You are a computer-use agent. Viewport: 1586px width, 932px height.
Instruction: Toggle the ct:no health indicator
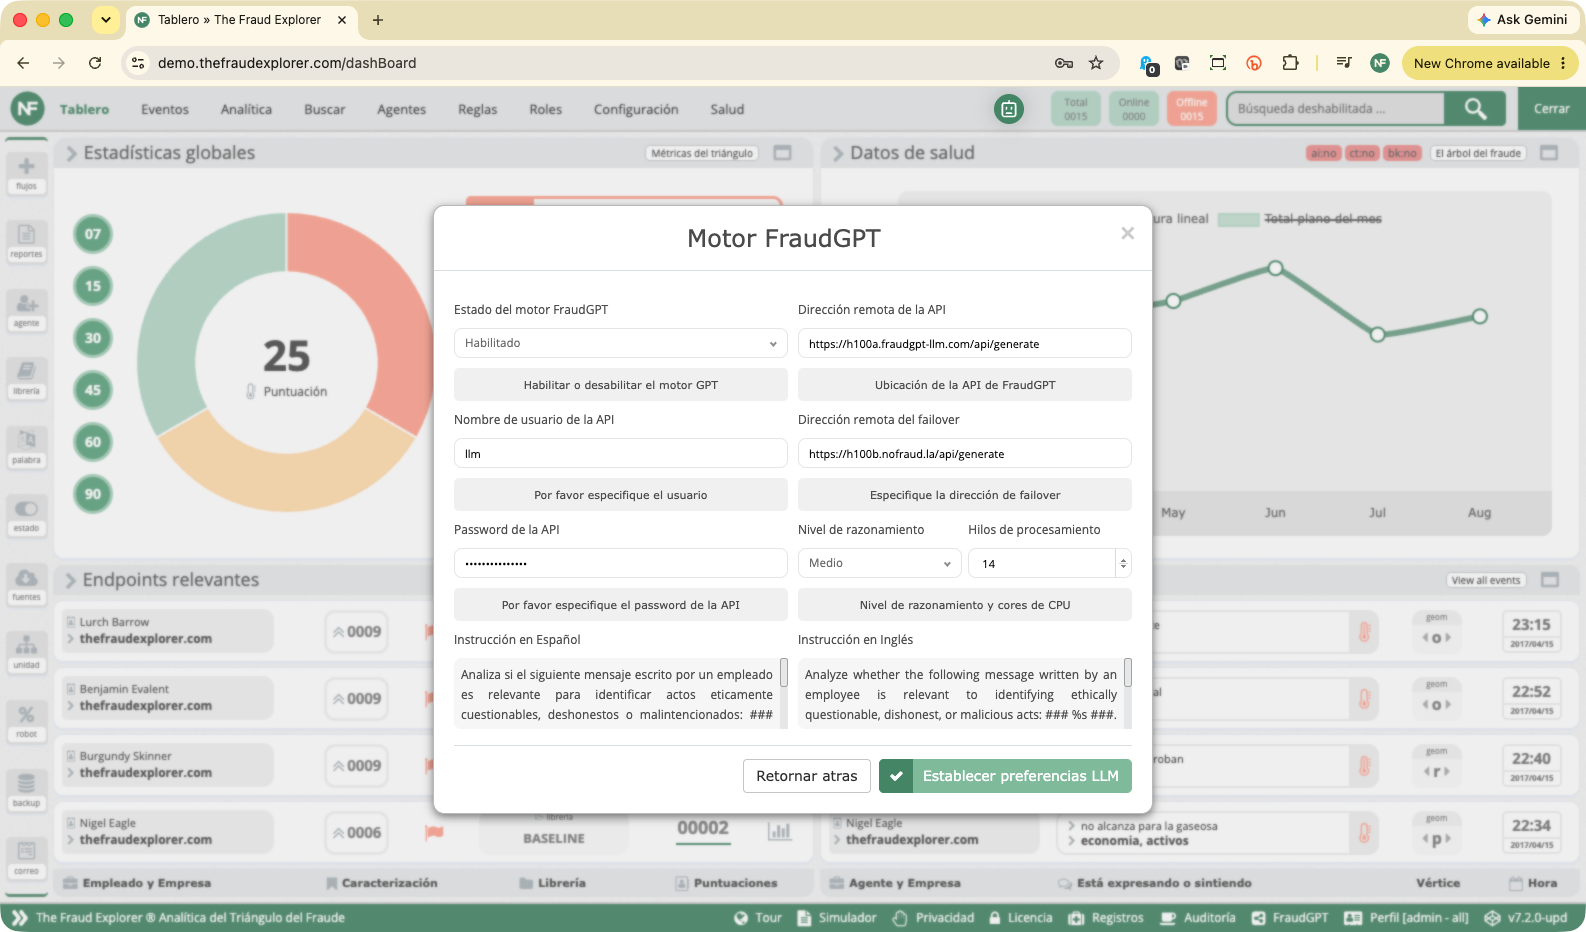pos(1362,153)
